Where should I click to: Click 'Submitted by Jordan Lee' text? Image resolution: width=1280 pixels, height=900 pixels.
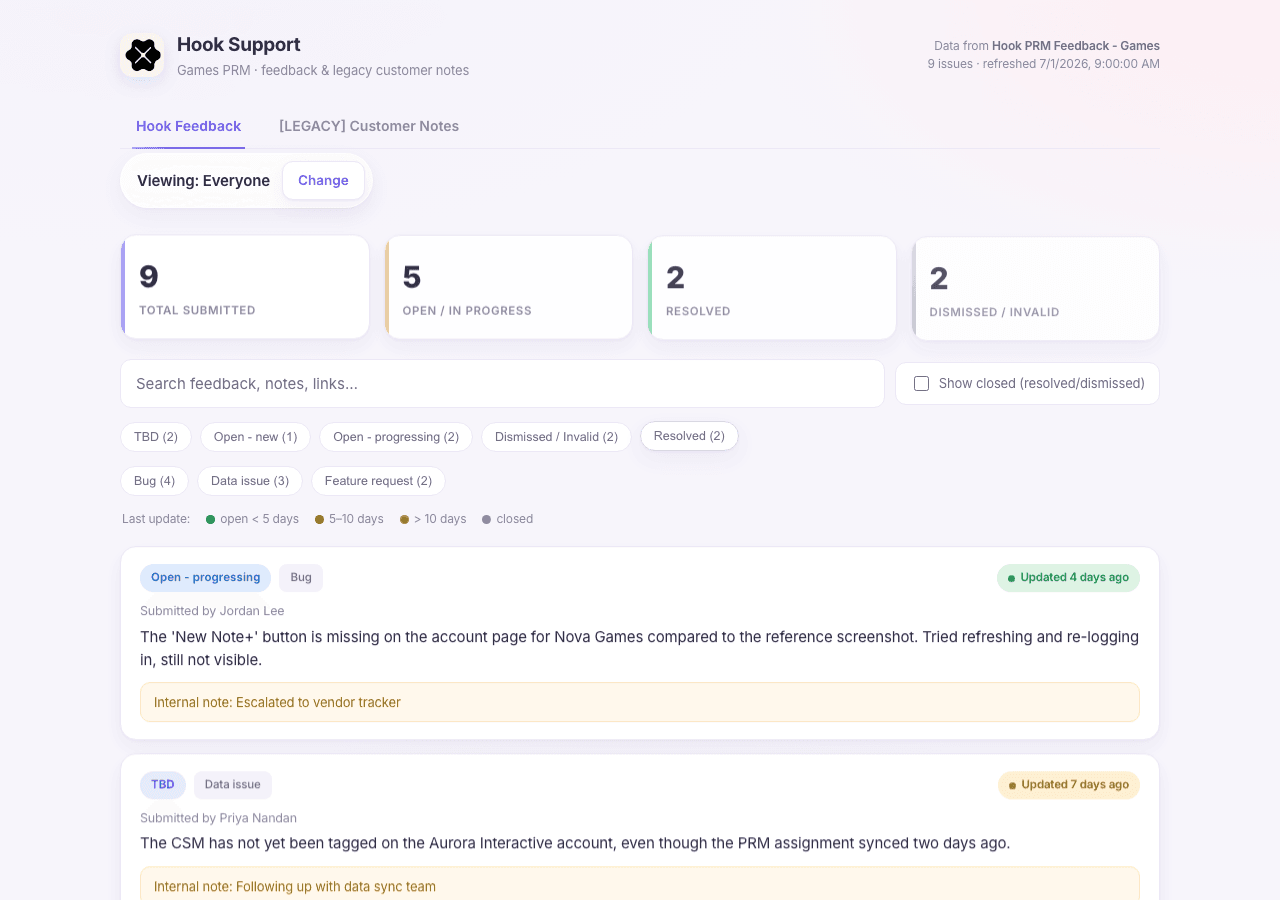pyautogui.click(x=212, y=611)
